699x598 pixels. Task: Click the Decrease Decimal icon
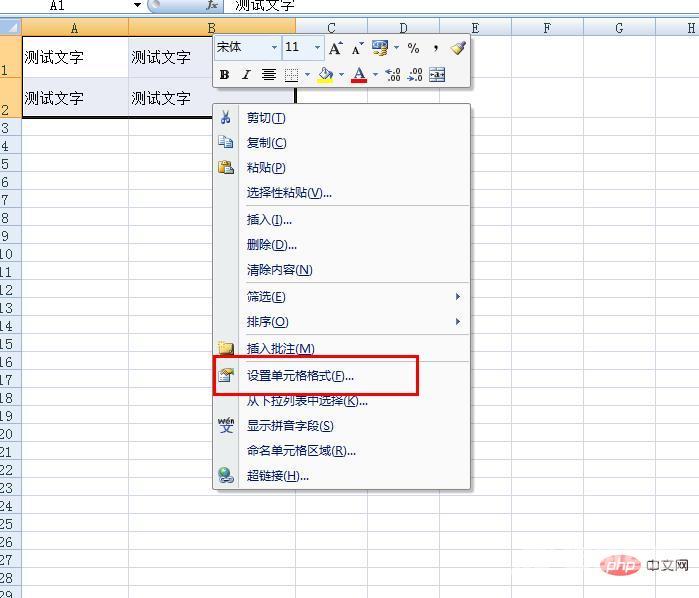(x=414, y=75)
